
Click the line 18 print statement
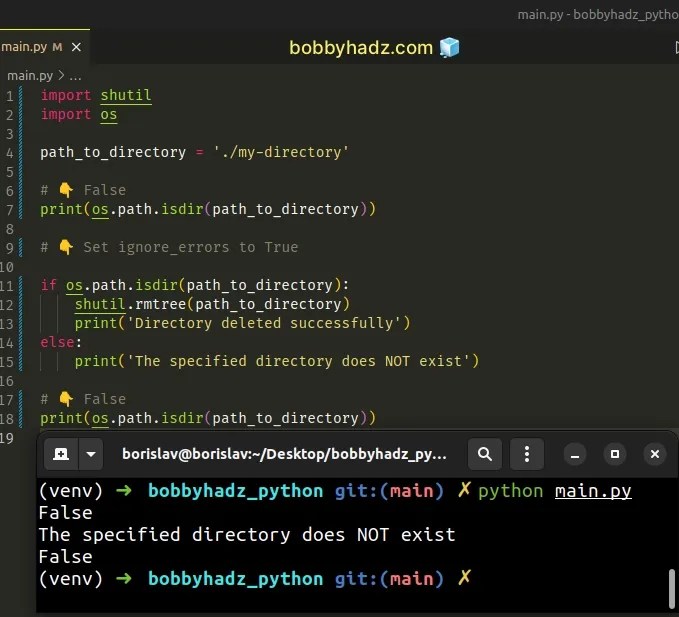click(x=208, y=418)
